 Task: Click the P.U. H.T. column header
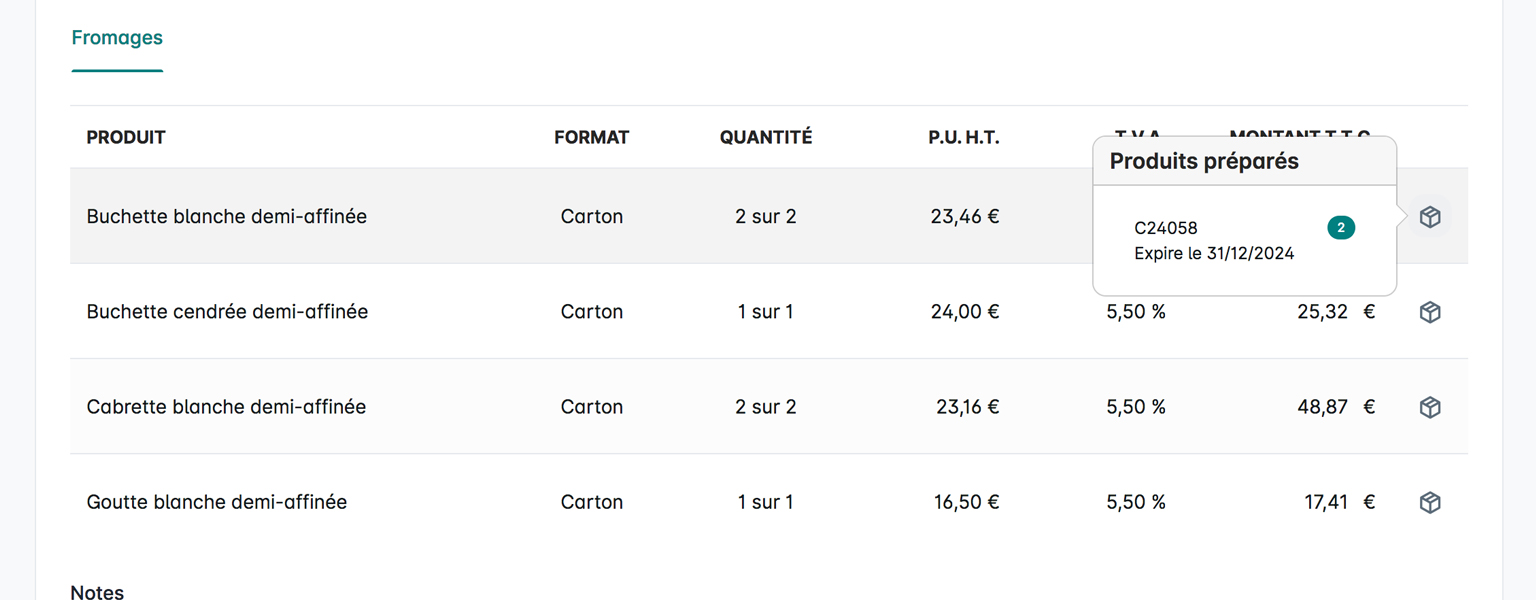963,137
